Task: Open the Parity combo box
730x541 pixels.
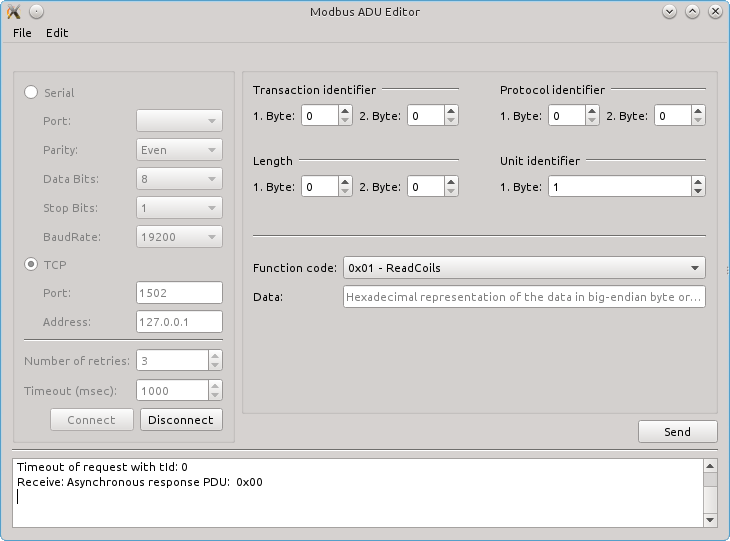Action: 179,150
